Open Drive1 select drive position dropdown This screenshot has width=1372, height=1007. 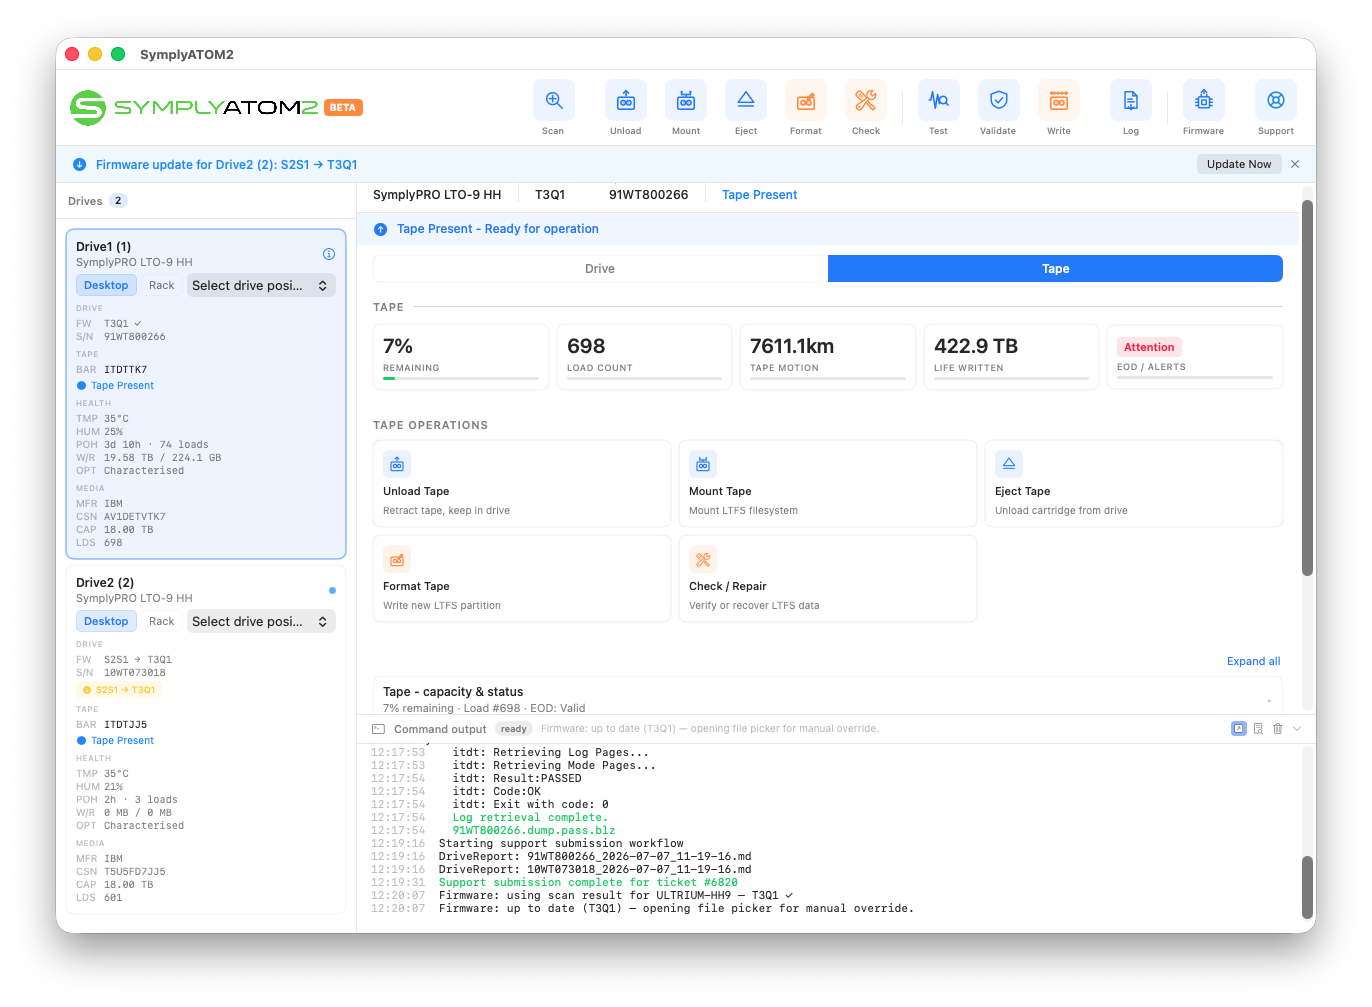(261, 285)
